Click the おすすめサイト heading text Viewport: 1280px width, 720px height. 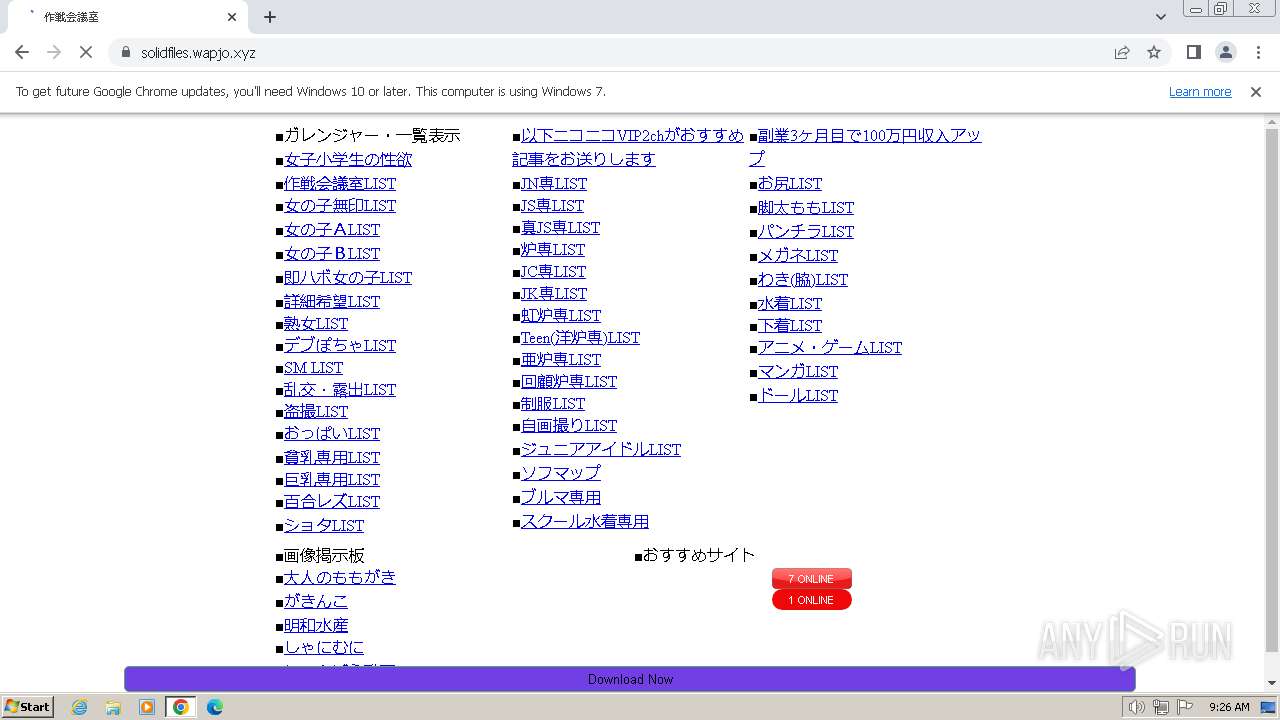tap(699, 555)
